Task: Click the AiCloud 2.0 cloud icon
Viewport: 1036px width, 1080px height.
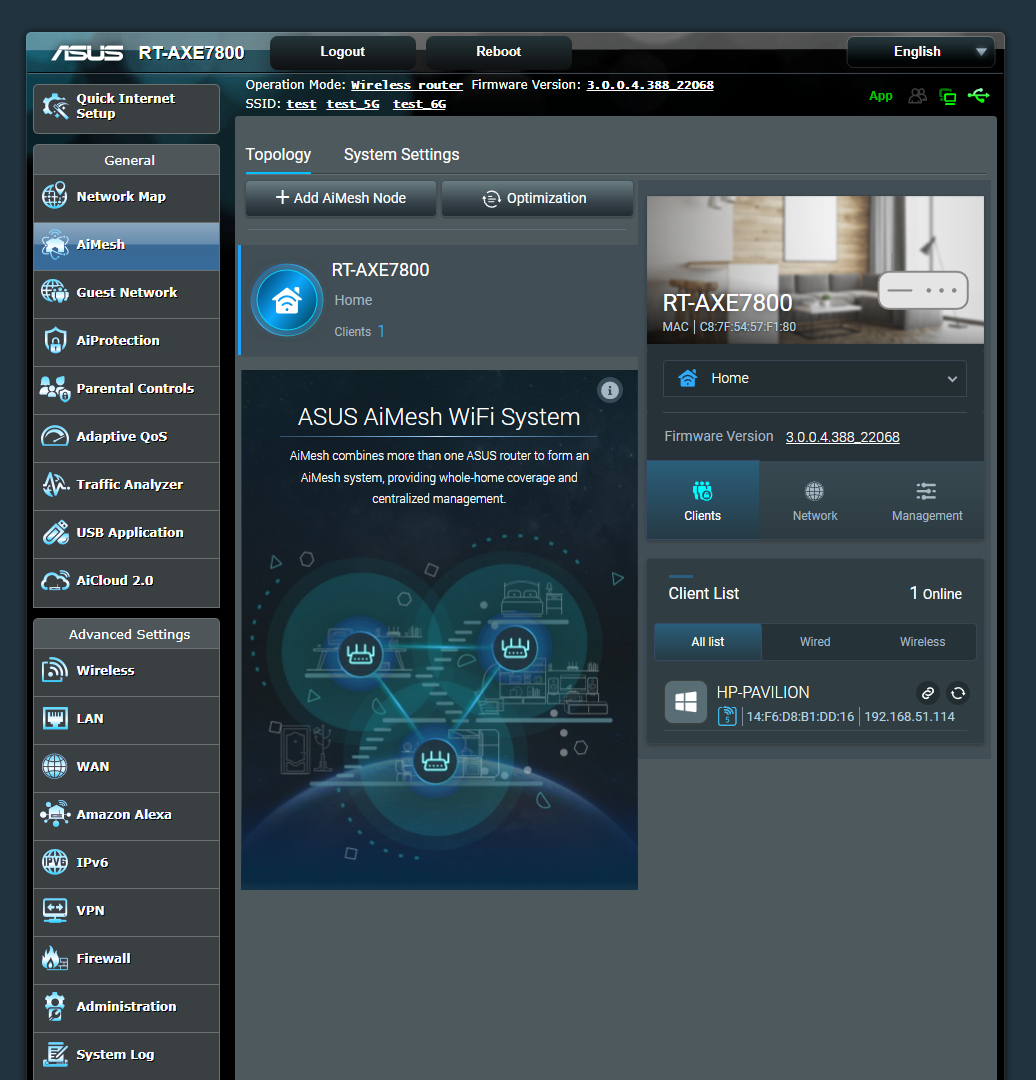Action: [54, 581]
